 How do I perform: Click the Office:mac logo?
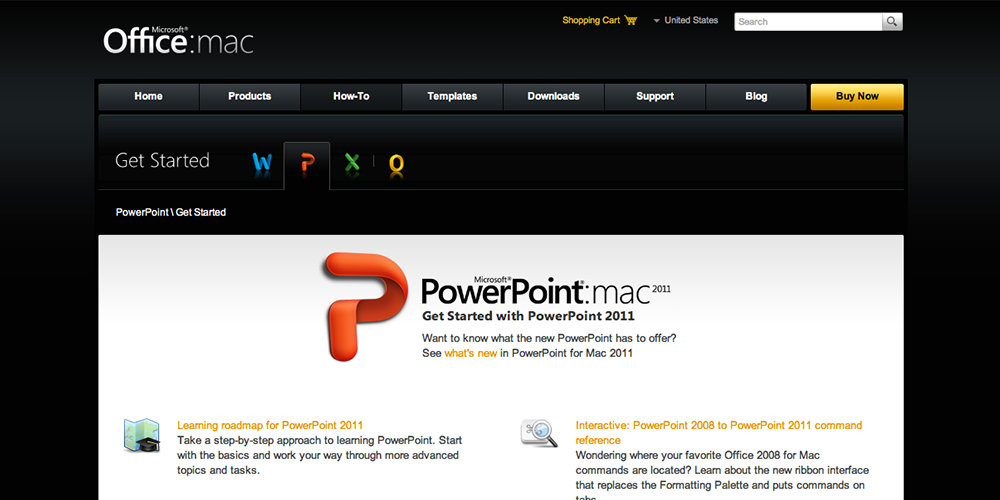pos(178,40)
